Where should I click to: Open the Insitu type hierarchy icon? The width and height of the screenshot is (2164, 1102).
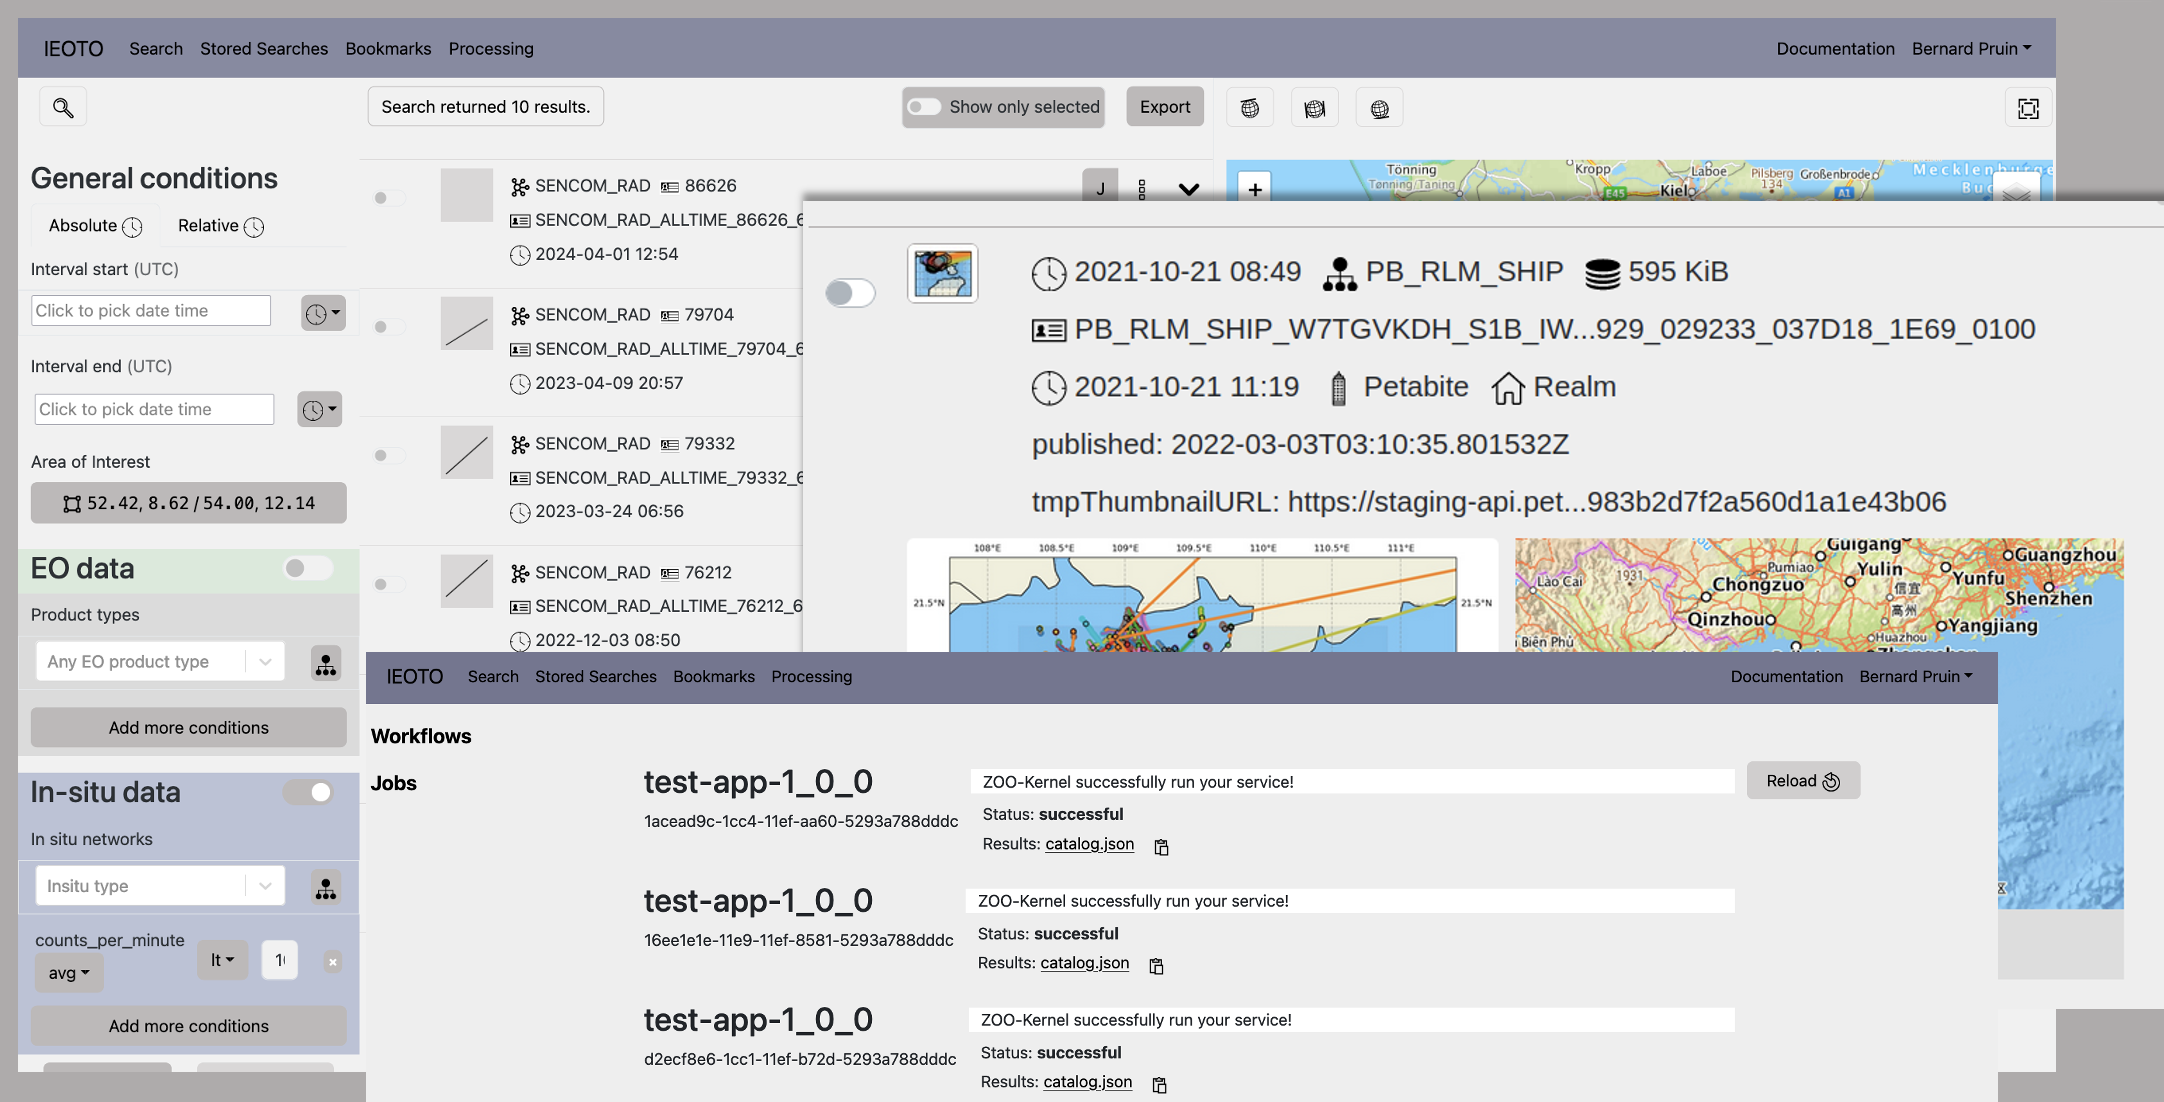(x=325, y=887)
